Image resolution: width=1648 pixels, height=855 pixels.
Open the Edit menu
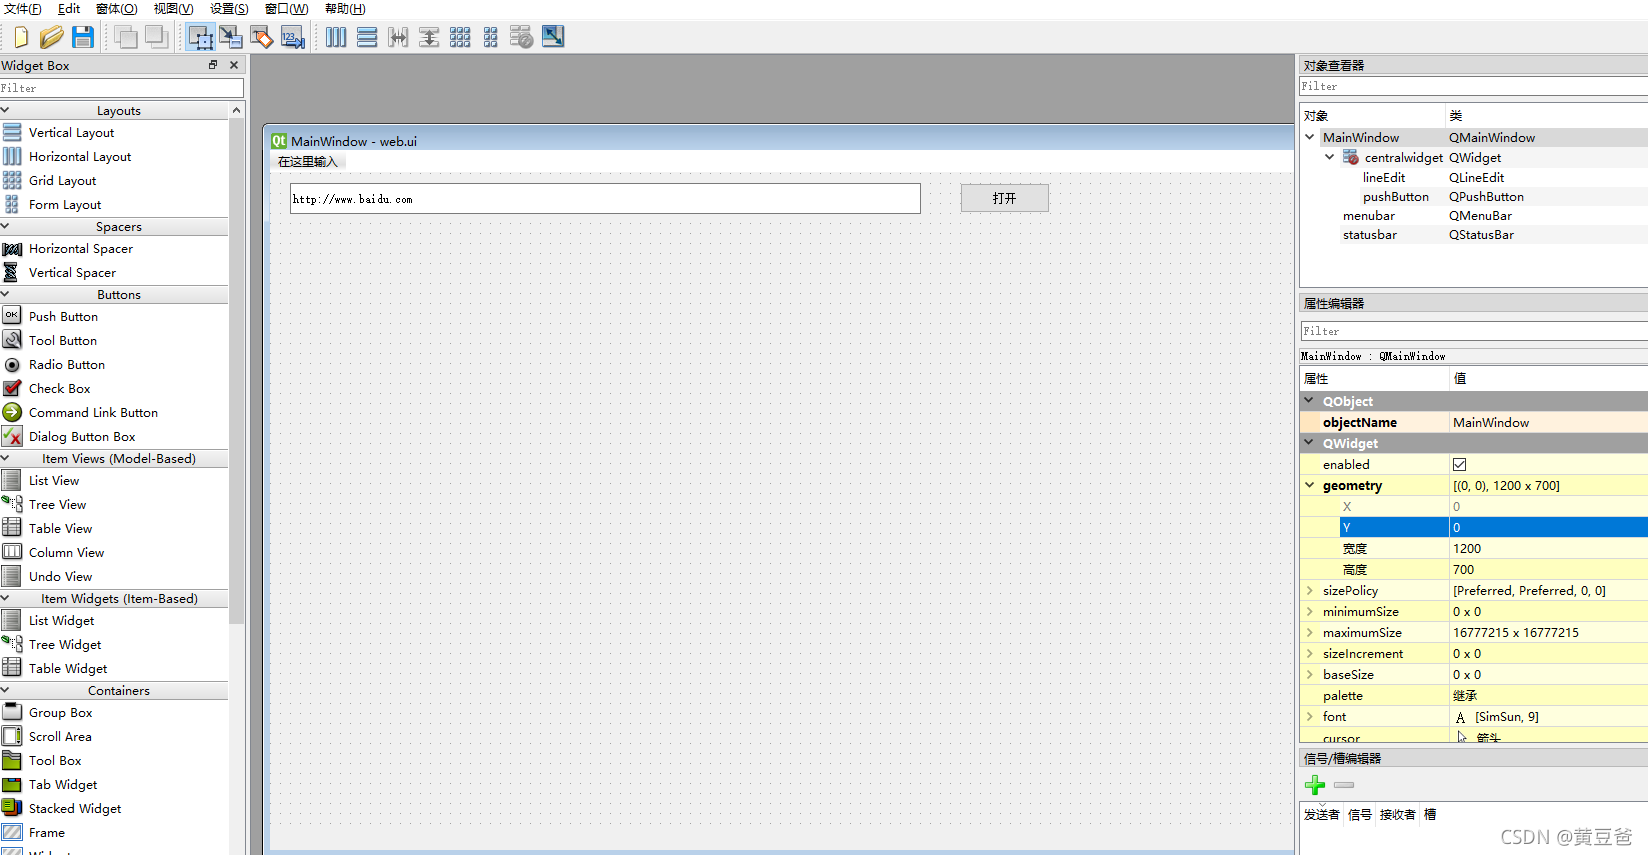(69, 9)
